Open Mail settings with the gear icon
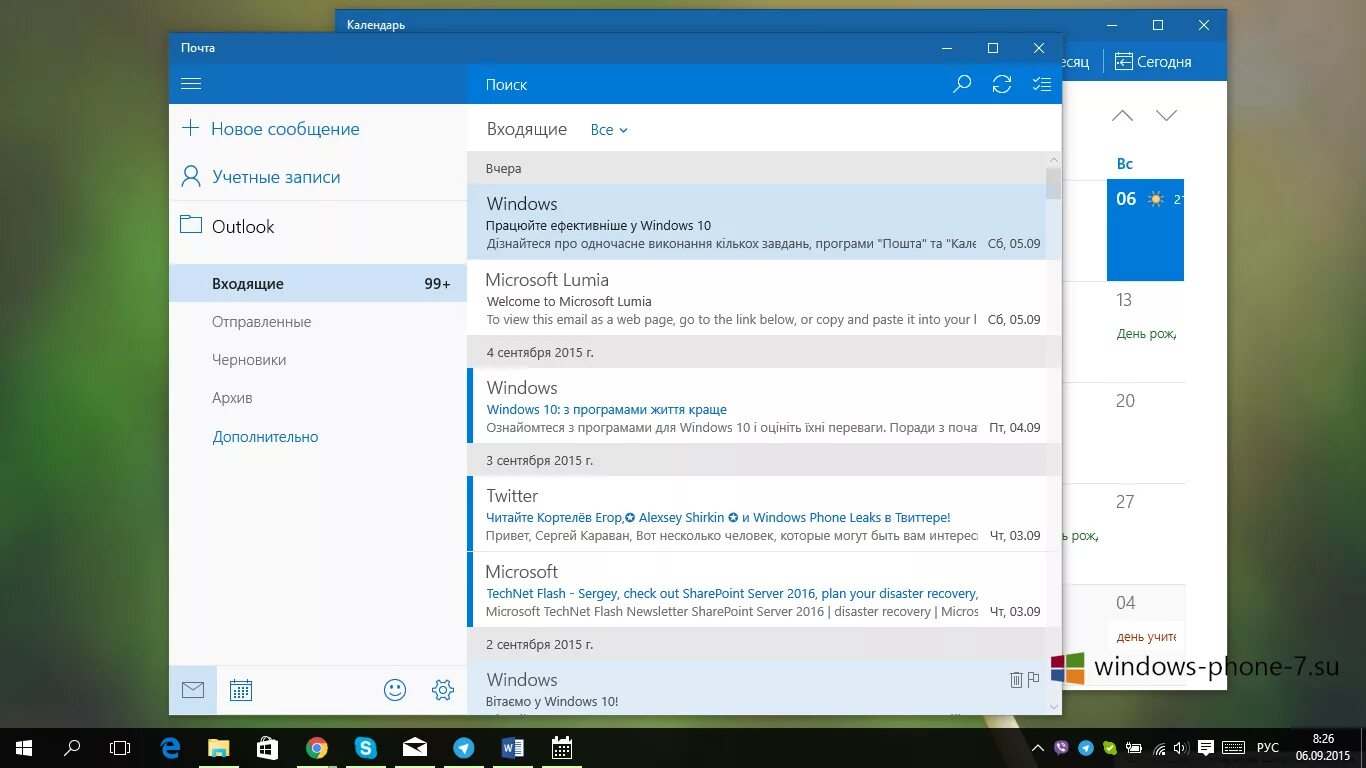 click(443, 690)
